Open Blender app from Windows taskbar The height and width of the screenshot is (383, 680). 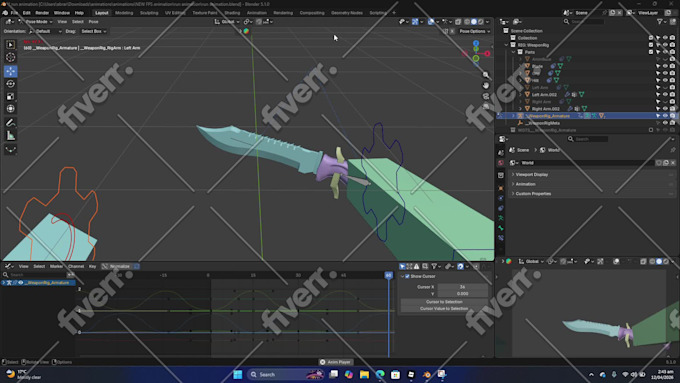(x=426, y=374)
